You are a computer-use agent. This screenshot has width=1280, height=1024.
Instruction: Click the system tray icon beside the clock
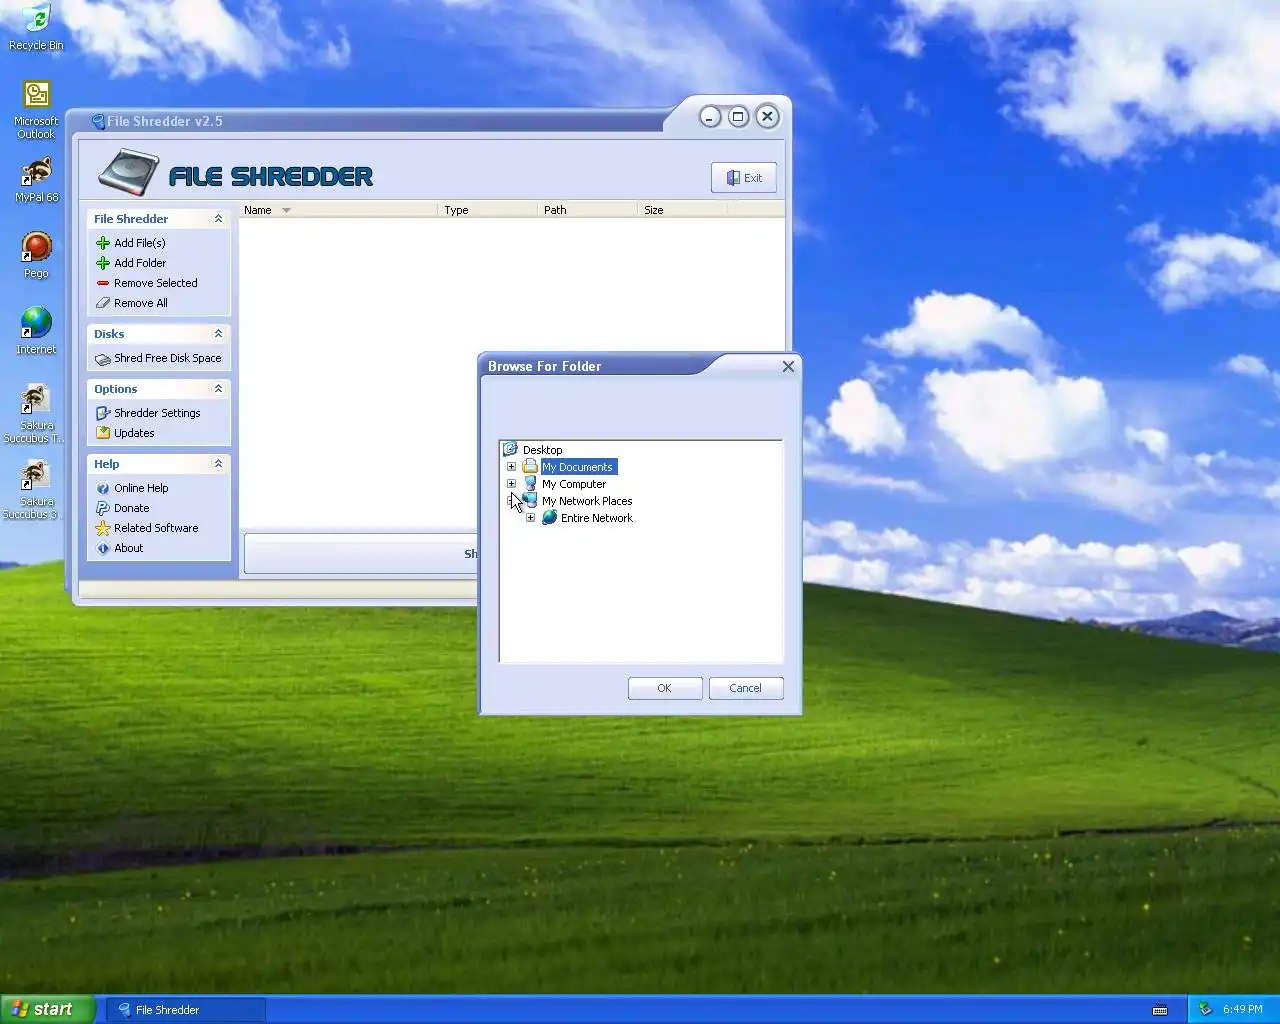[1205, 1009]
